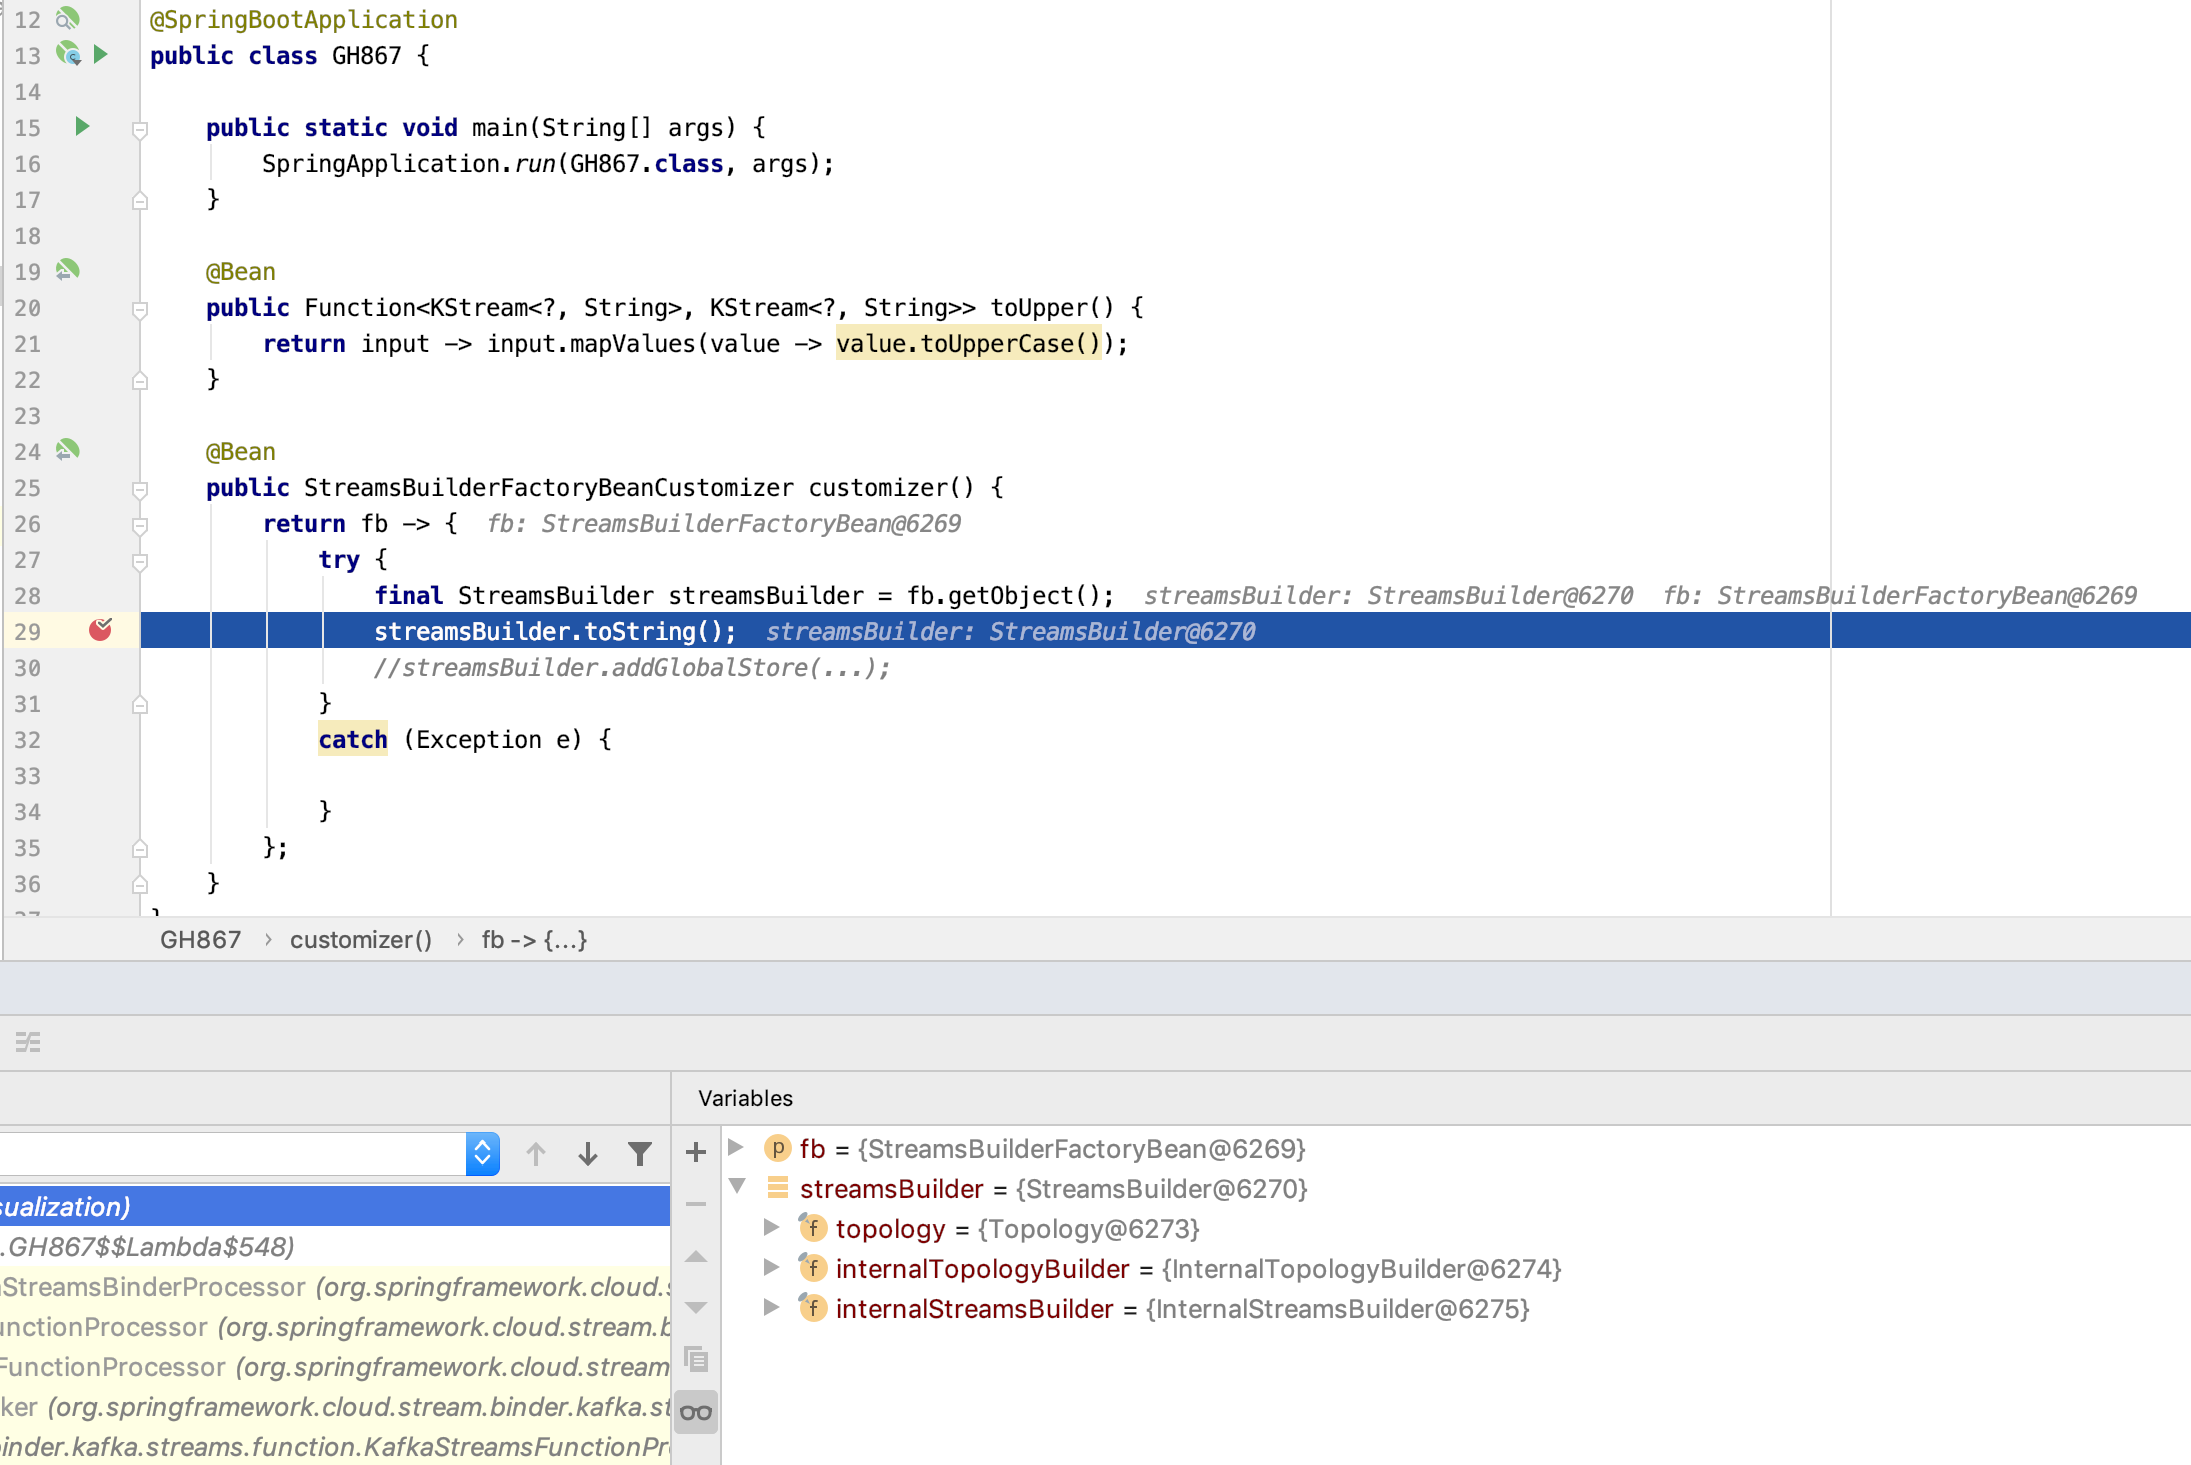Toggle the layout settings icon above Frames panel

click(x=27, y=1041)
